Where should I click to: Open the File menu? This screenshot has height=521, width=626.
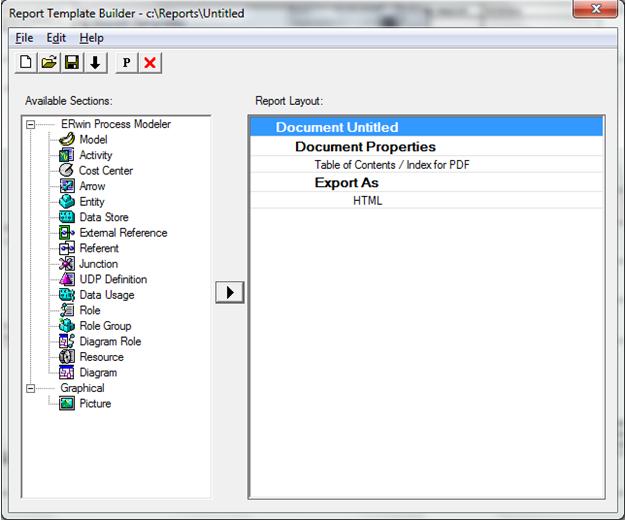[x=24, y=38]
